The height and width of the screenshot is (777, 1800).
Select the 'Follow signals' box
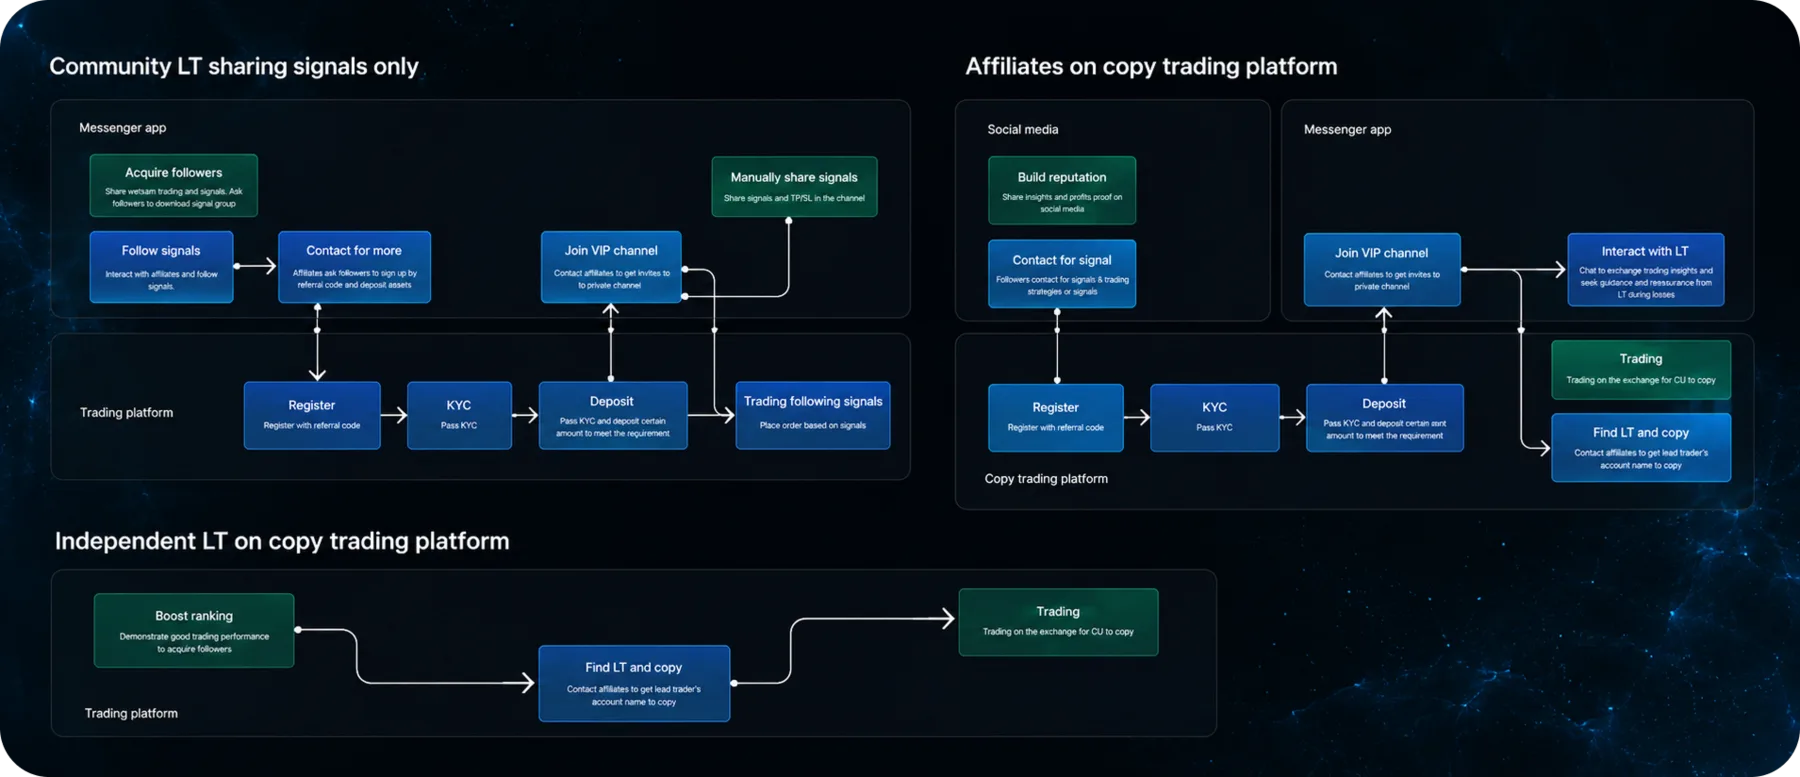click(161, 267)
